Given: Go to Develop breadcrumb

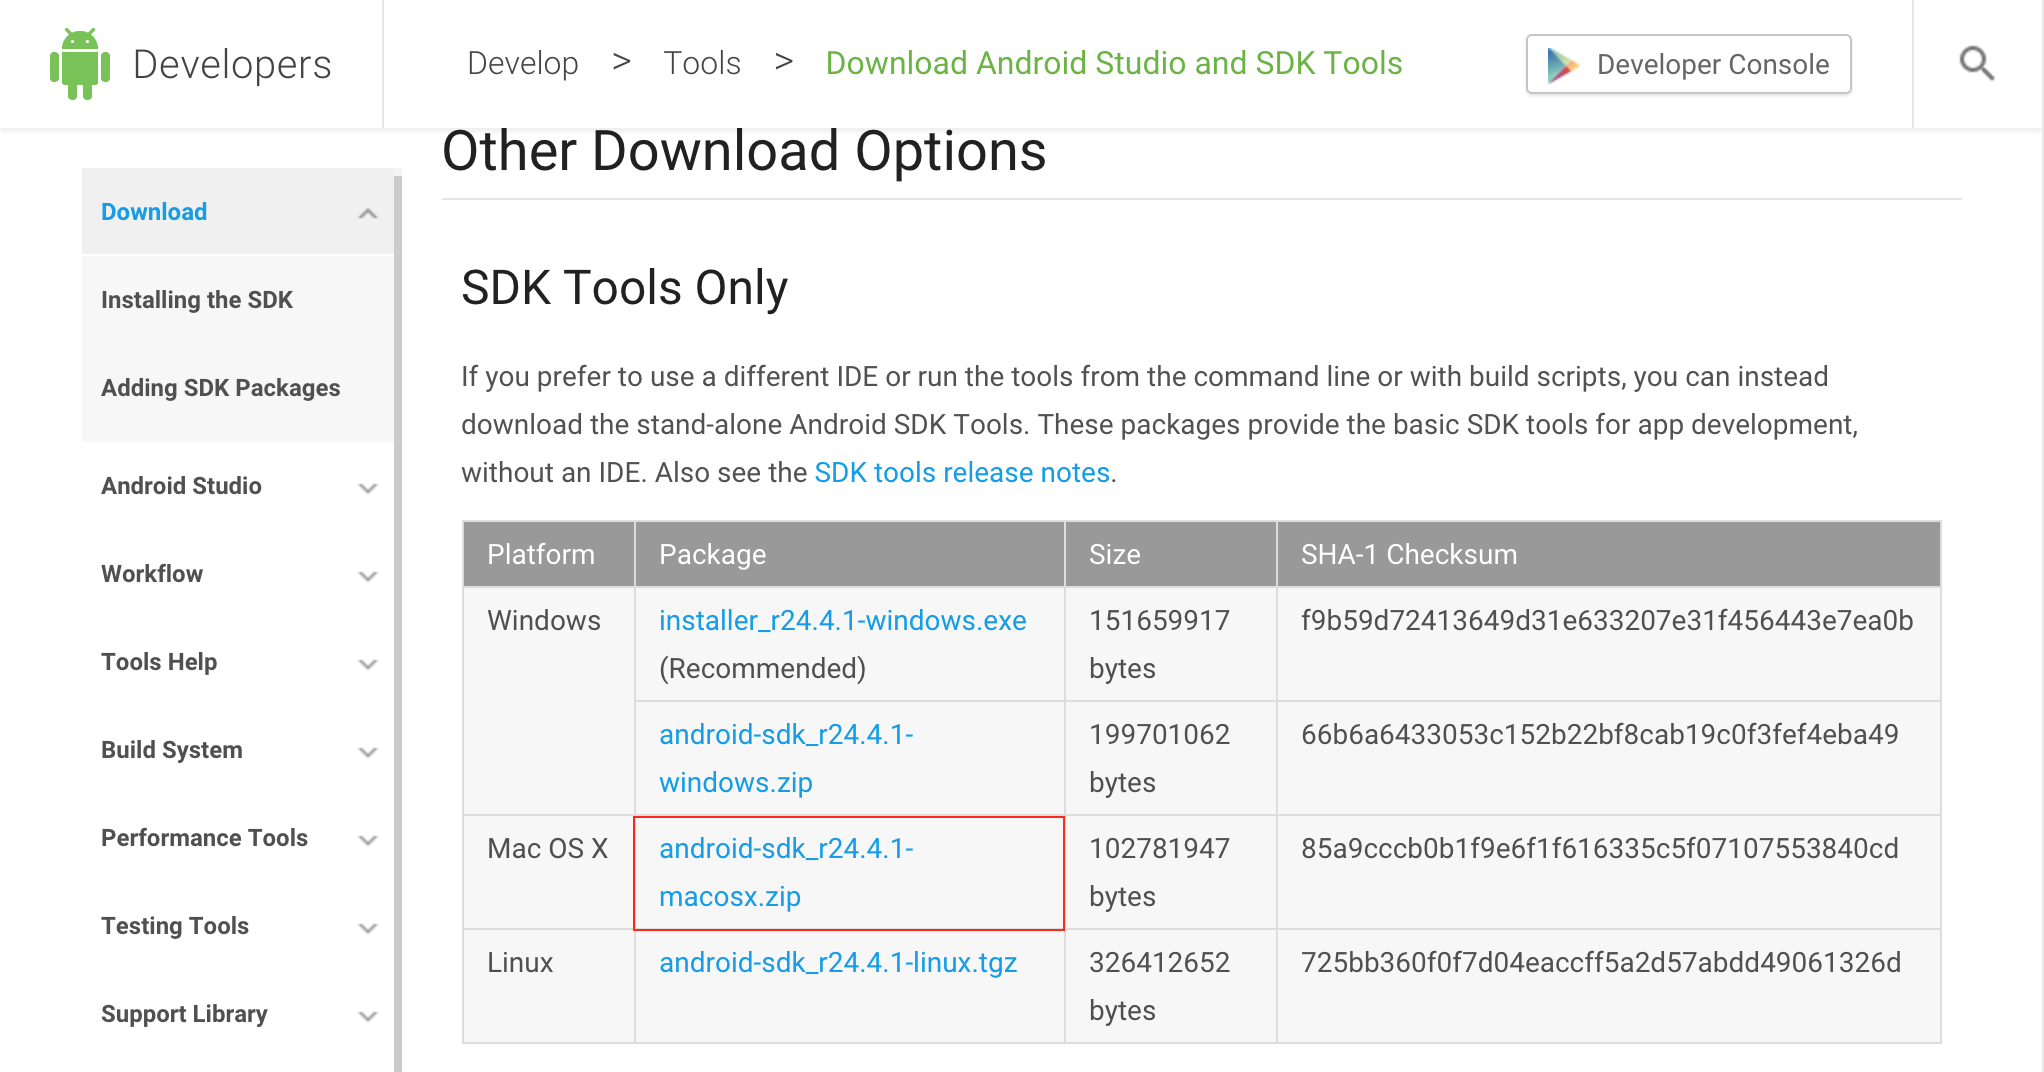Looking at the screenshot, I should (x=523, y=63).
